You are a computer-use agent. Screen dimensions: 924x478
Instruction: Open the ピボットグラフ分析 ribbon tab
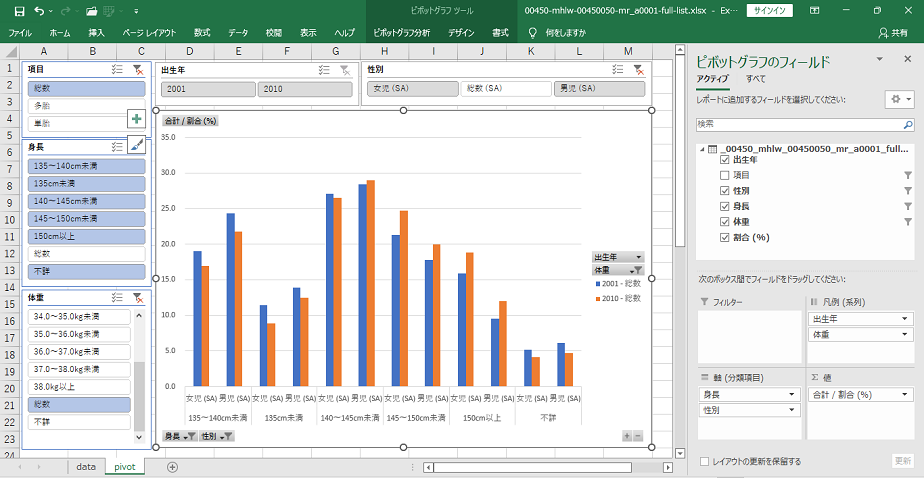(401, 33)
